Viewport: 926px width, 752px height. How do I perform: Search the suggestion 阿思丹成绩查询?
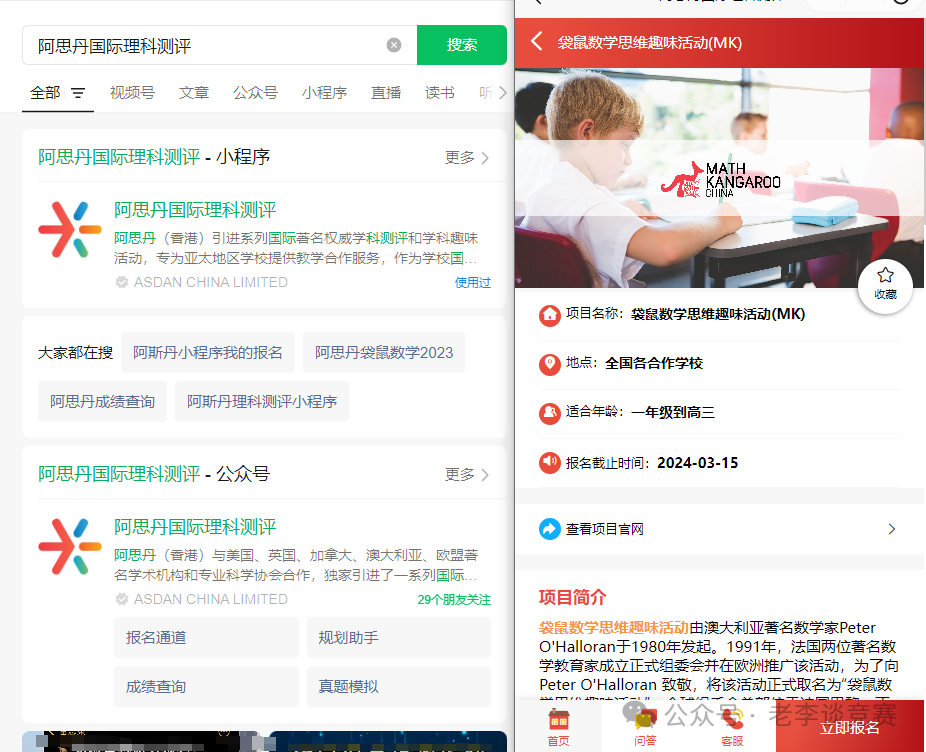coord(102,402)
